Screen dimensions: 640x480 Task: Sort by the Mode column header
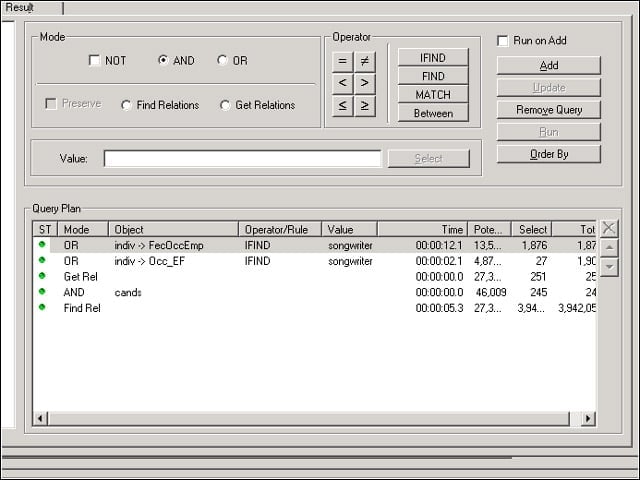pyautogui.click(x=83, y=229)
